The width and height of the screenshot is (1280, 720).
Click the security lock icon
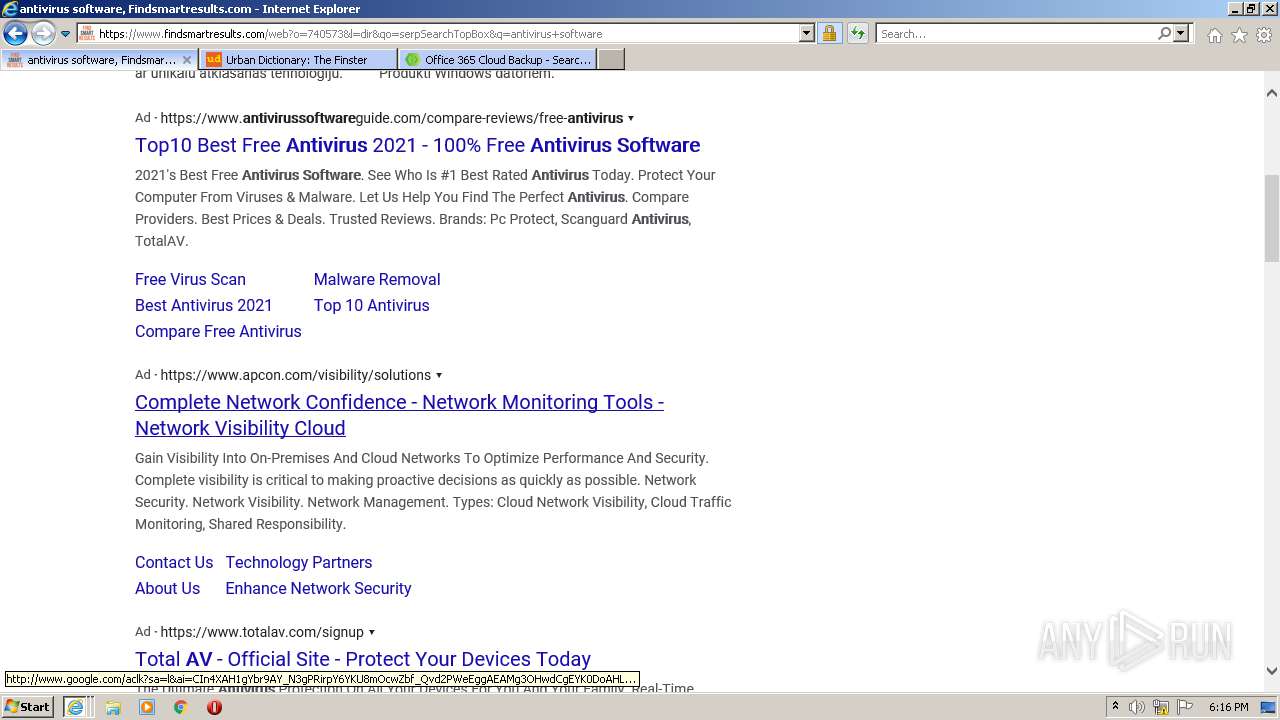pyautogui.click(x=829, y=33)
